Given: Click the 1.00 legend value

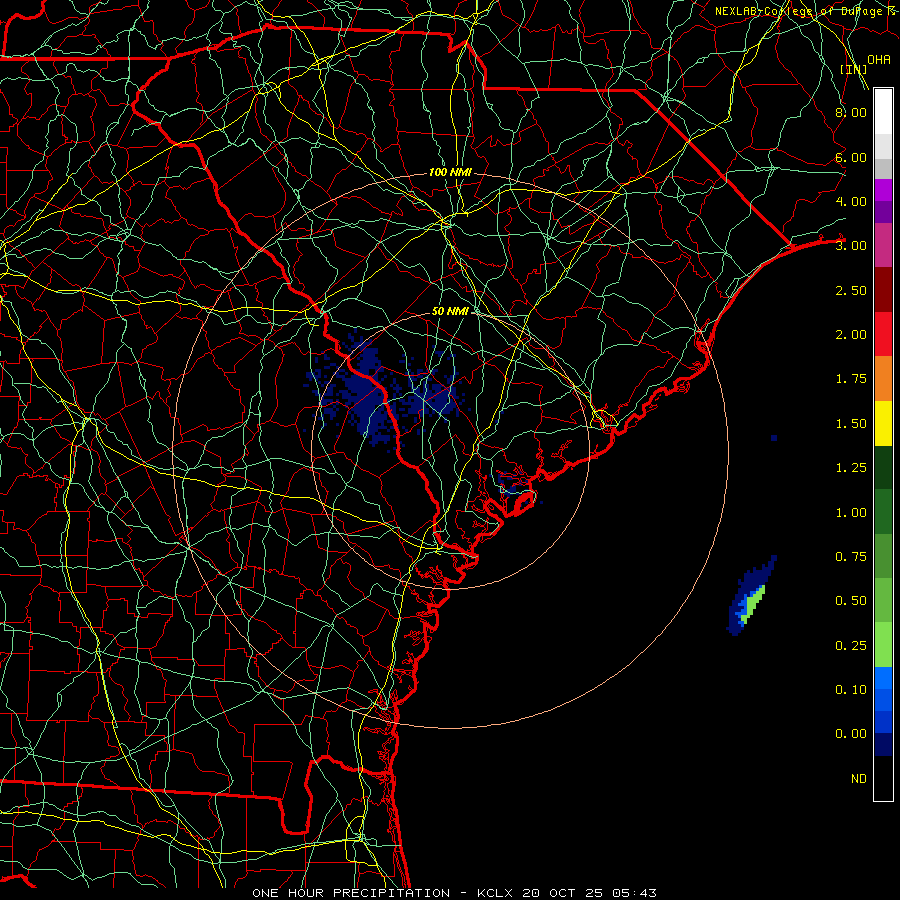Looking at the screenshot, I should coord(851,513).
